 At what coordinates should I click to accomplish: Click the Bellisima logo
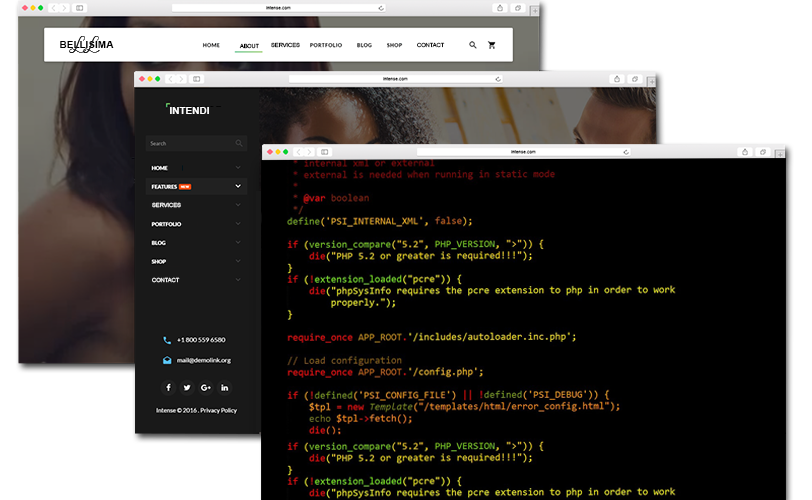(x=86, y=45)
